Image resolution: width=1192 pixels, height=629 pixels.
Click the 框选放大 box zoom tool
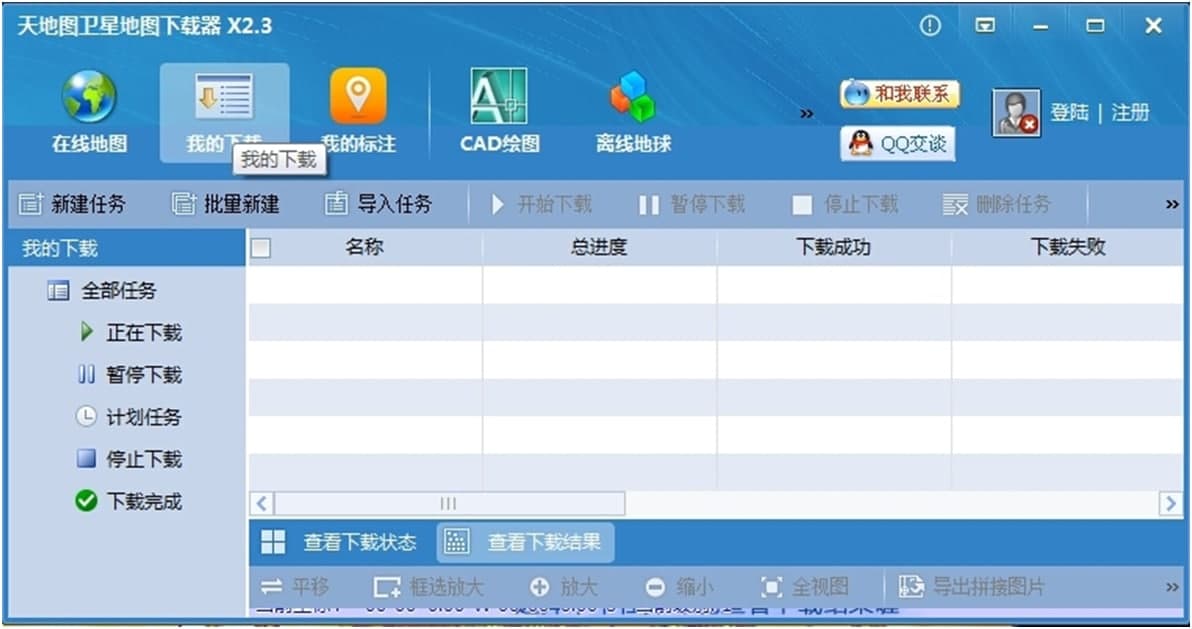pyautogui.click(x=429, y=587)
